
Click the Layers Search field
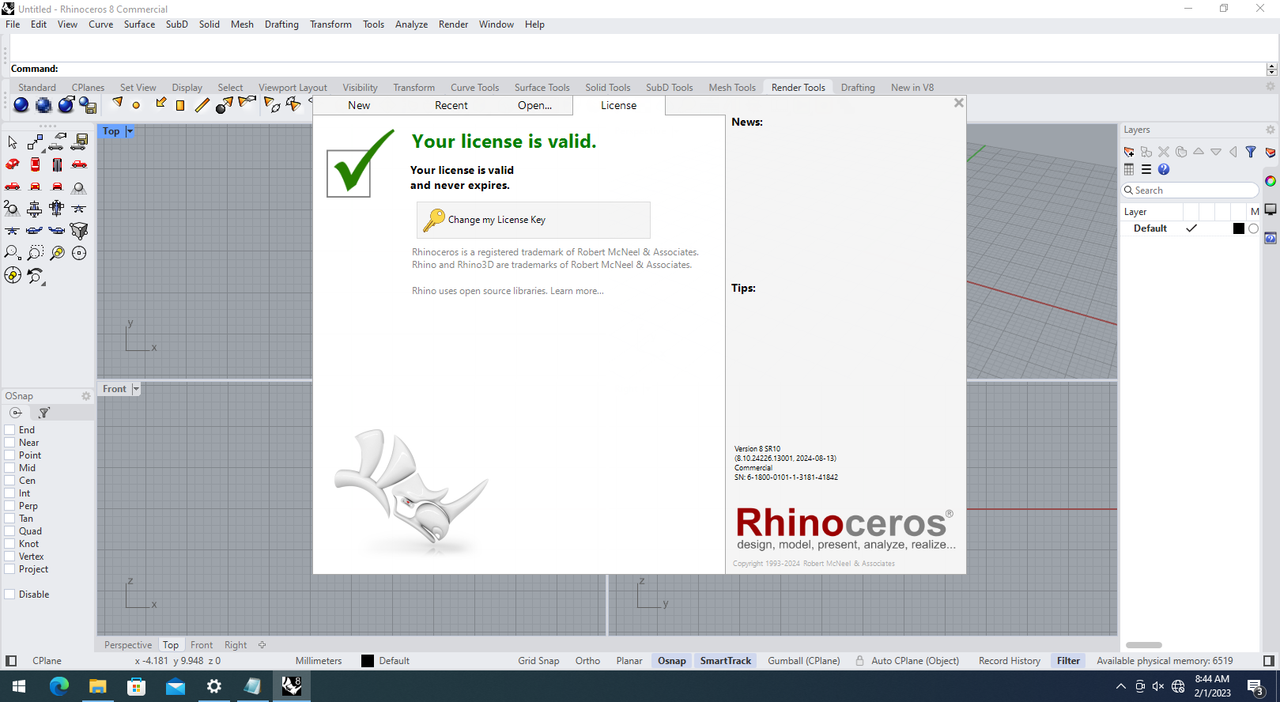1190,190
